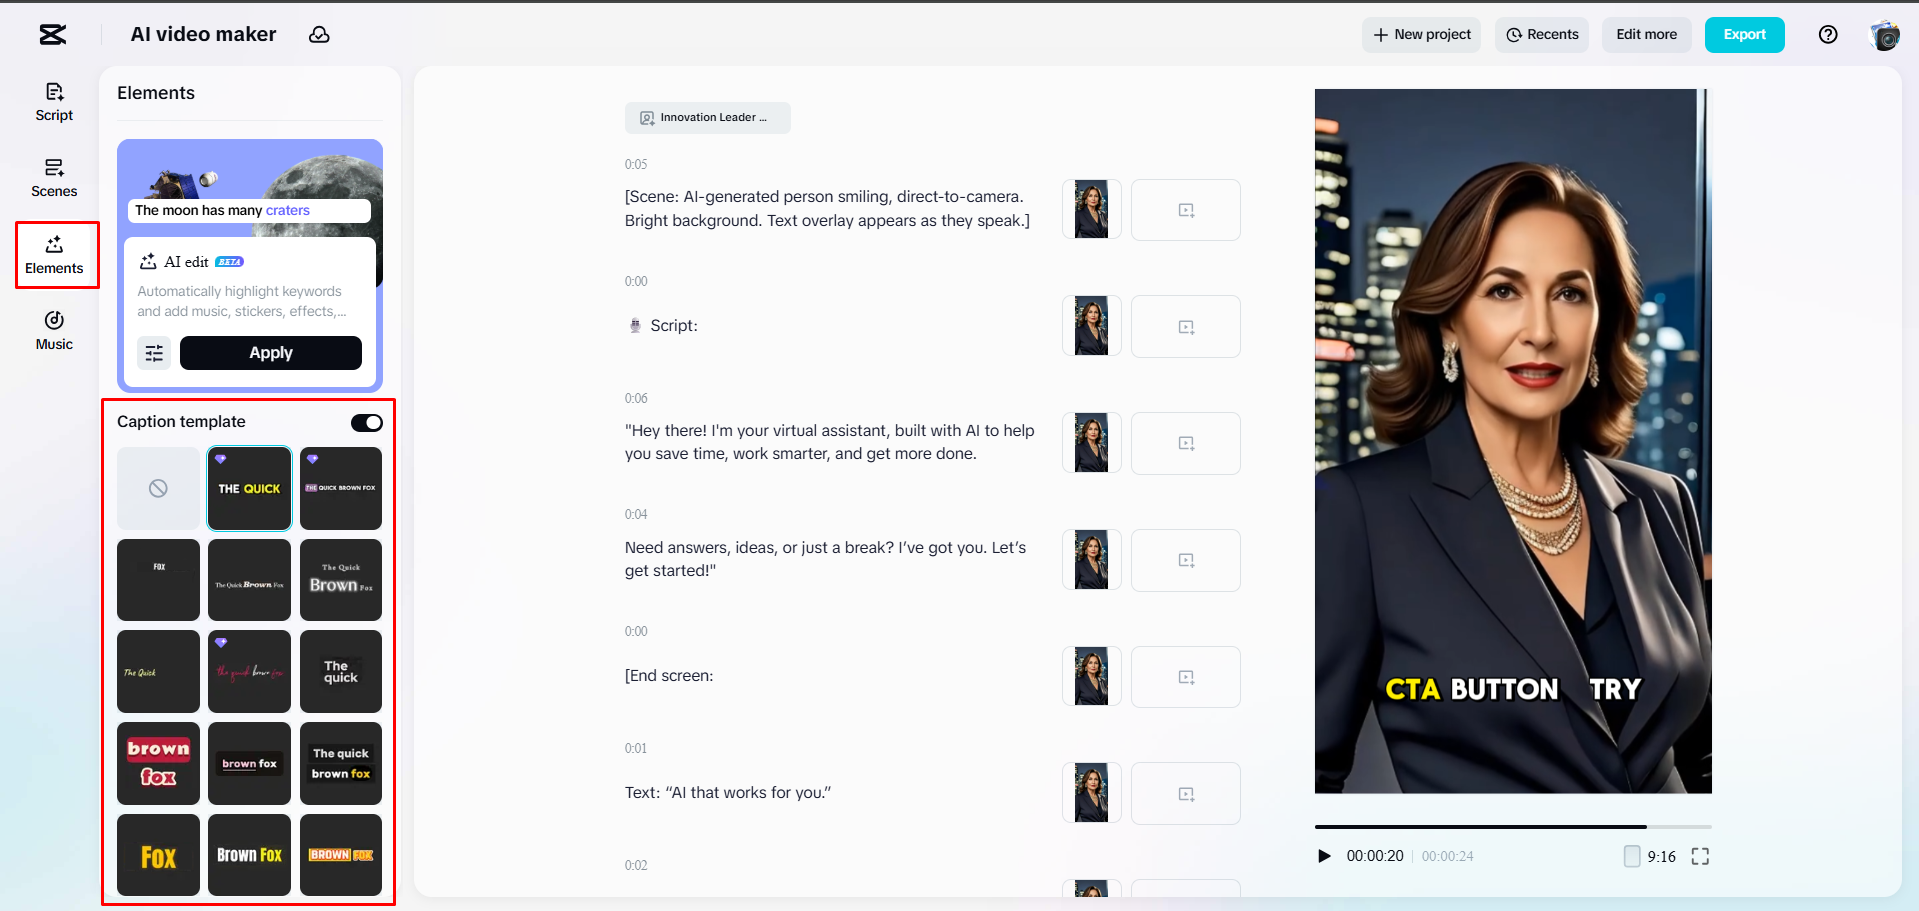Open the Innovation Leader speaker selector
Viewport: 1919px width, 911px height.
click(x=707, y=117)
